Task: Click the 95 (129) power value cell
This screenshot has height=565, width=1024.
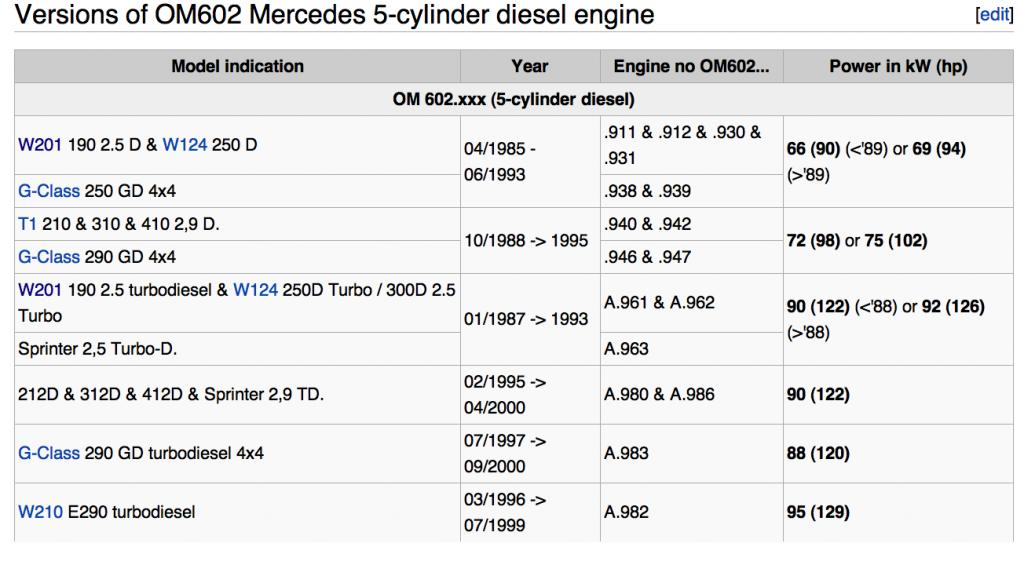Action: click(820, 512)
